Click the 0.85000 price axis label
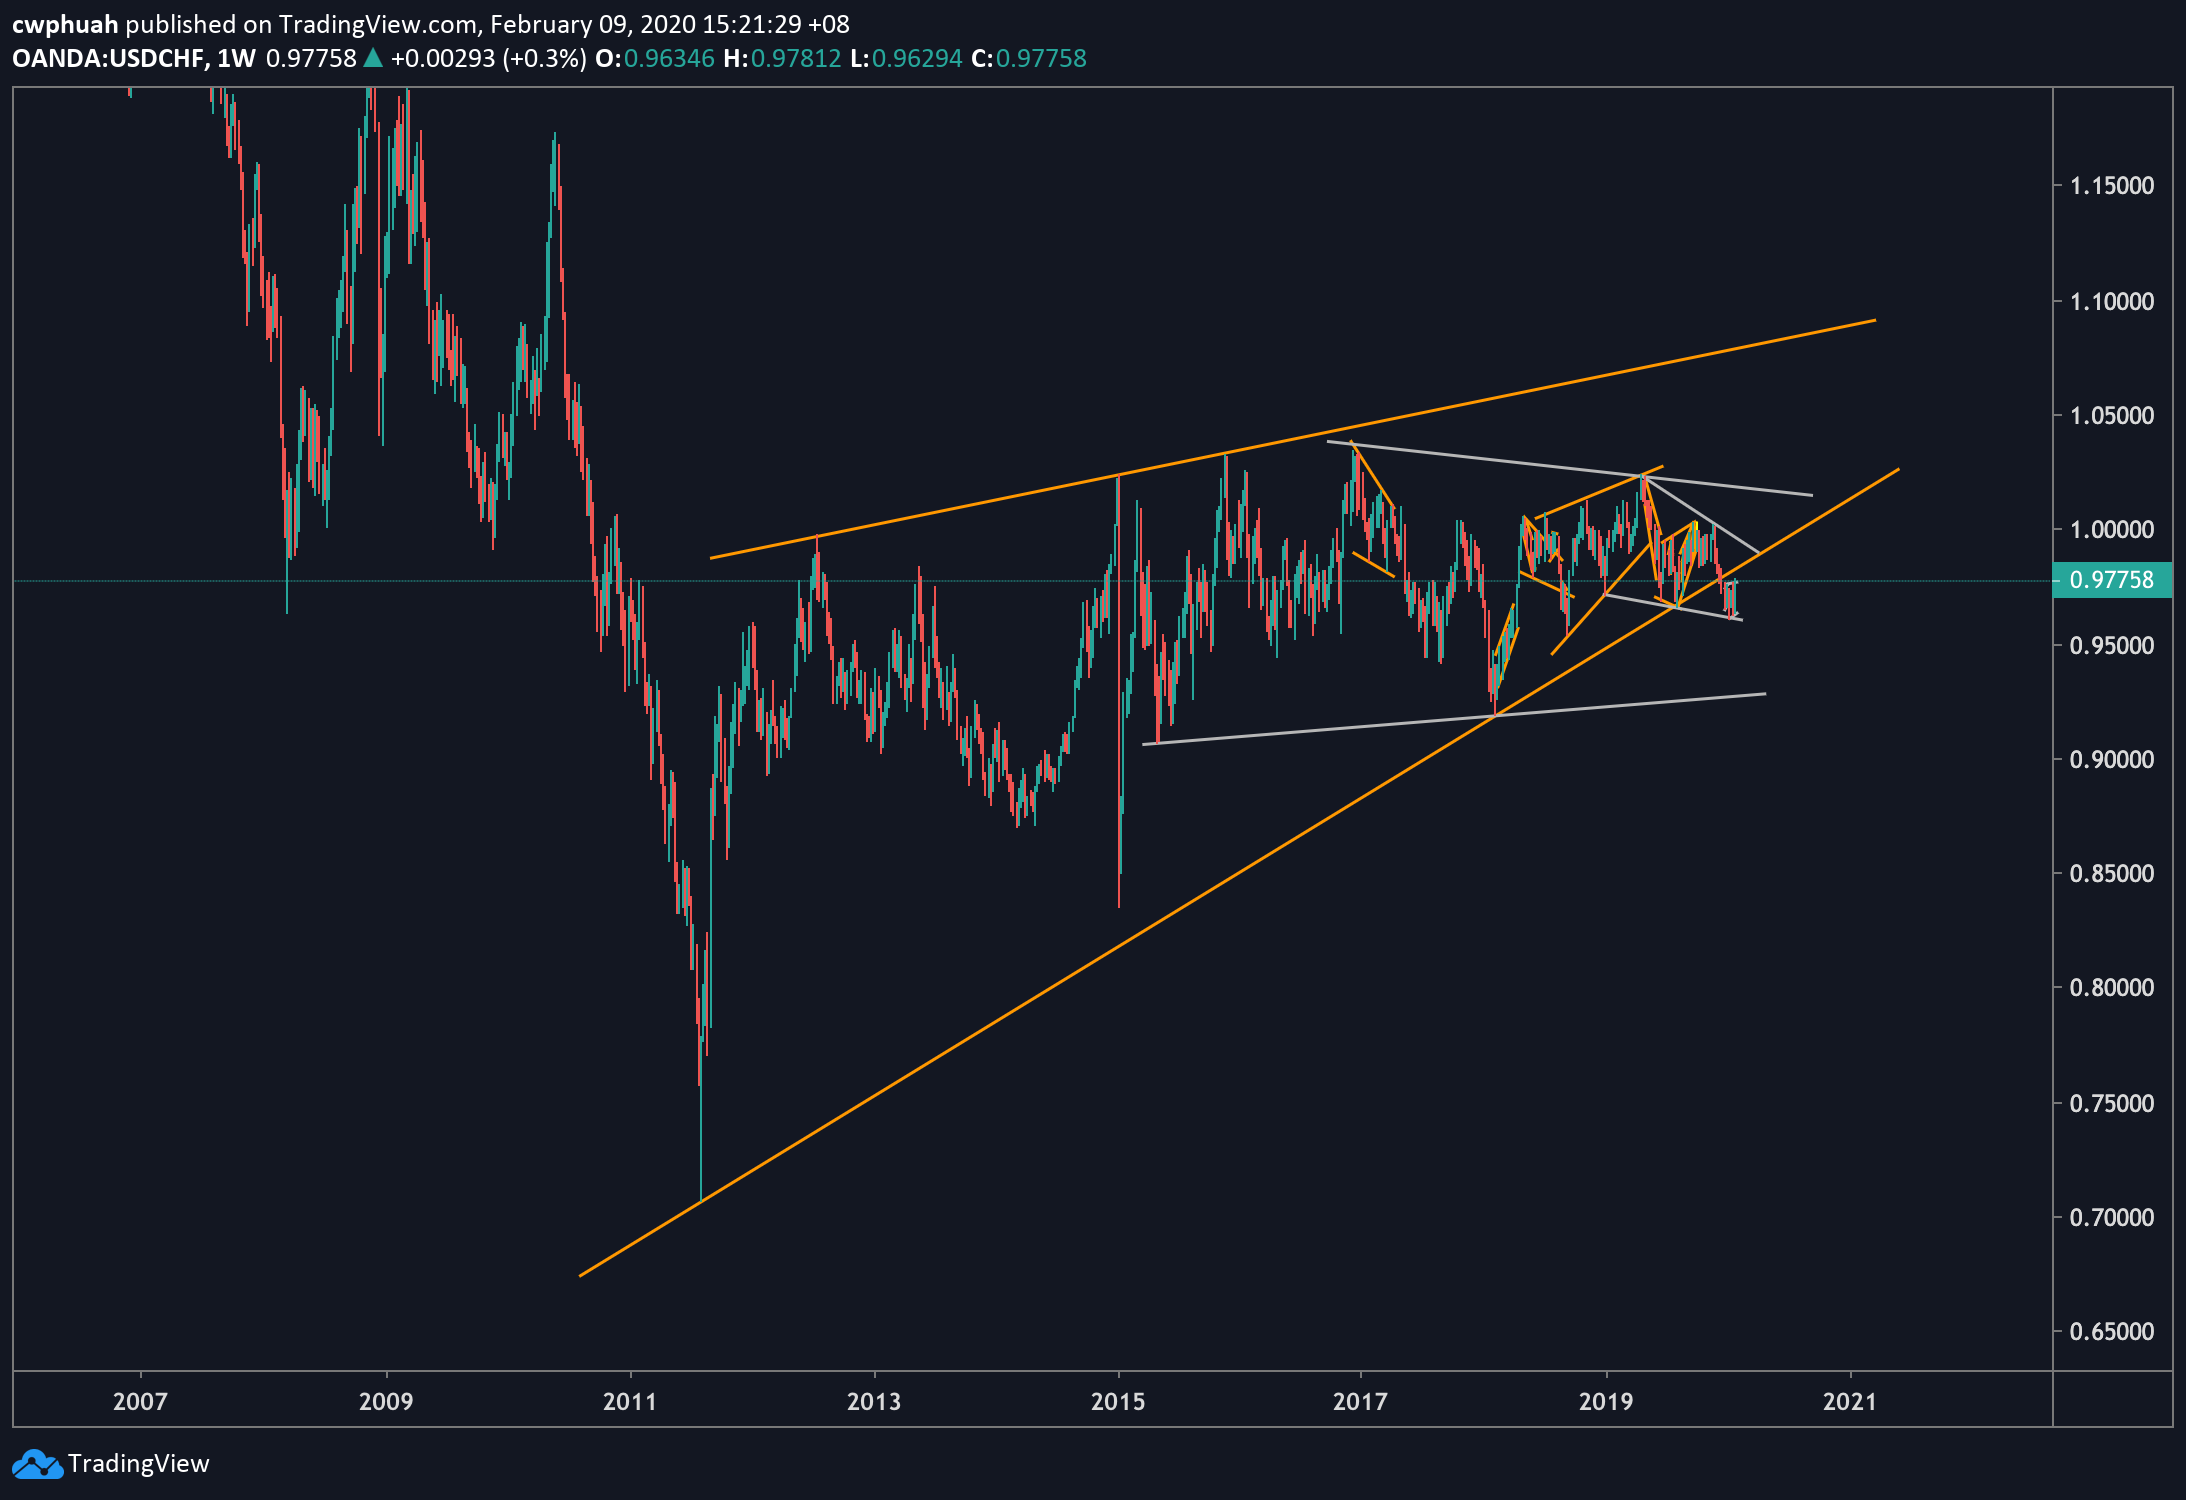 point(2112,873)
